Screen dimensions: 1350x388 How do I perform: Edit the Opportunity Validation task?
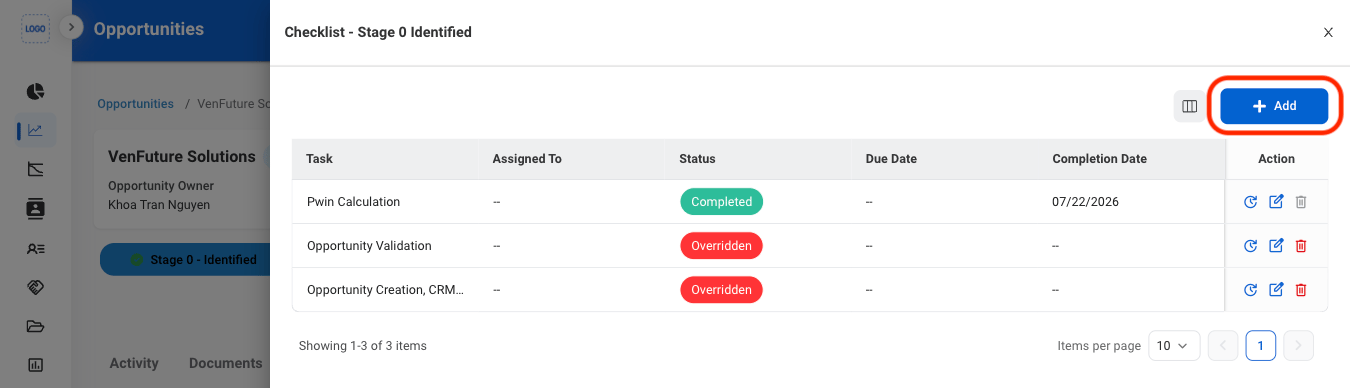[x=1276, y=246]
